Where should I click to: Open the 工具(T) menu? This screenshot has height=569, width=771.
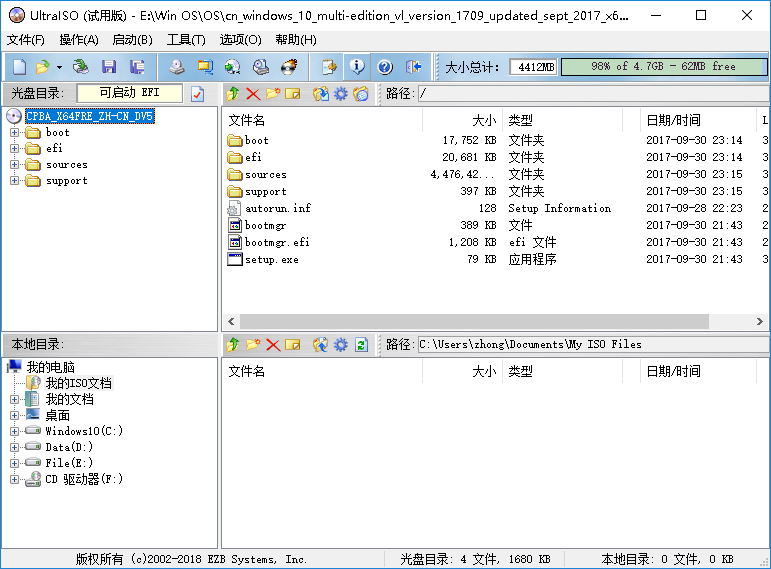[x=186, y=40]
